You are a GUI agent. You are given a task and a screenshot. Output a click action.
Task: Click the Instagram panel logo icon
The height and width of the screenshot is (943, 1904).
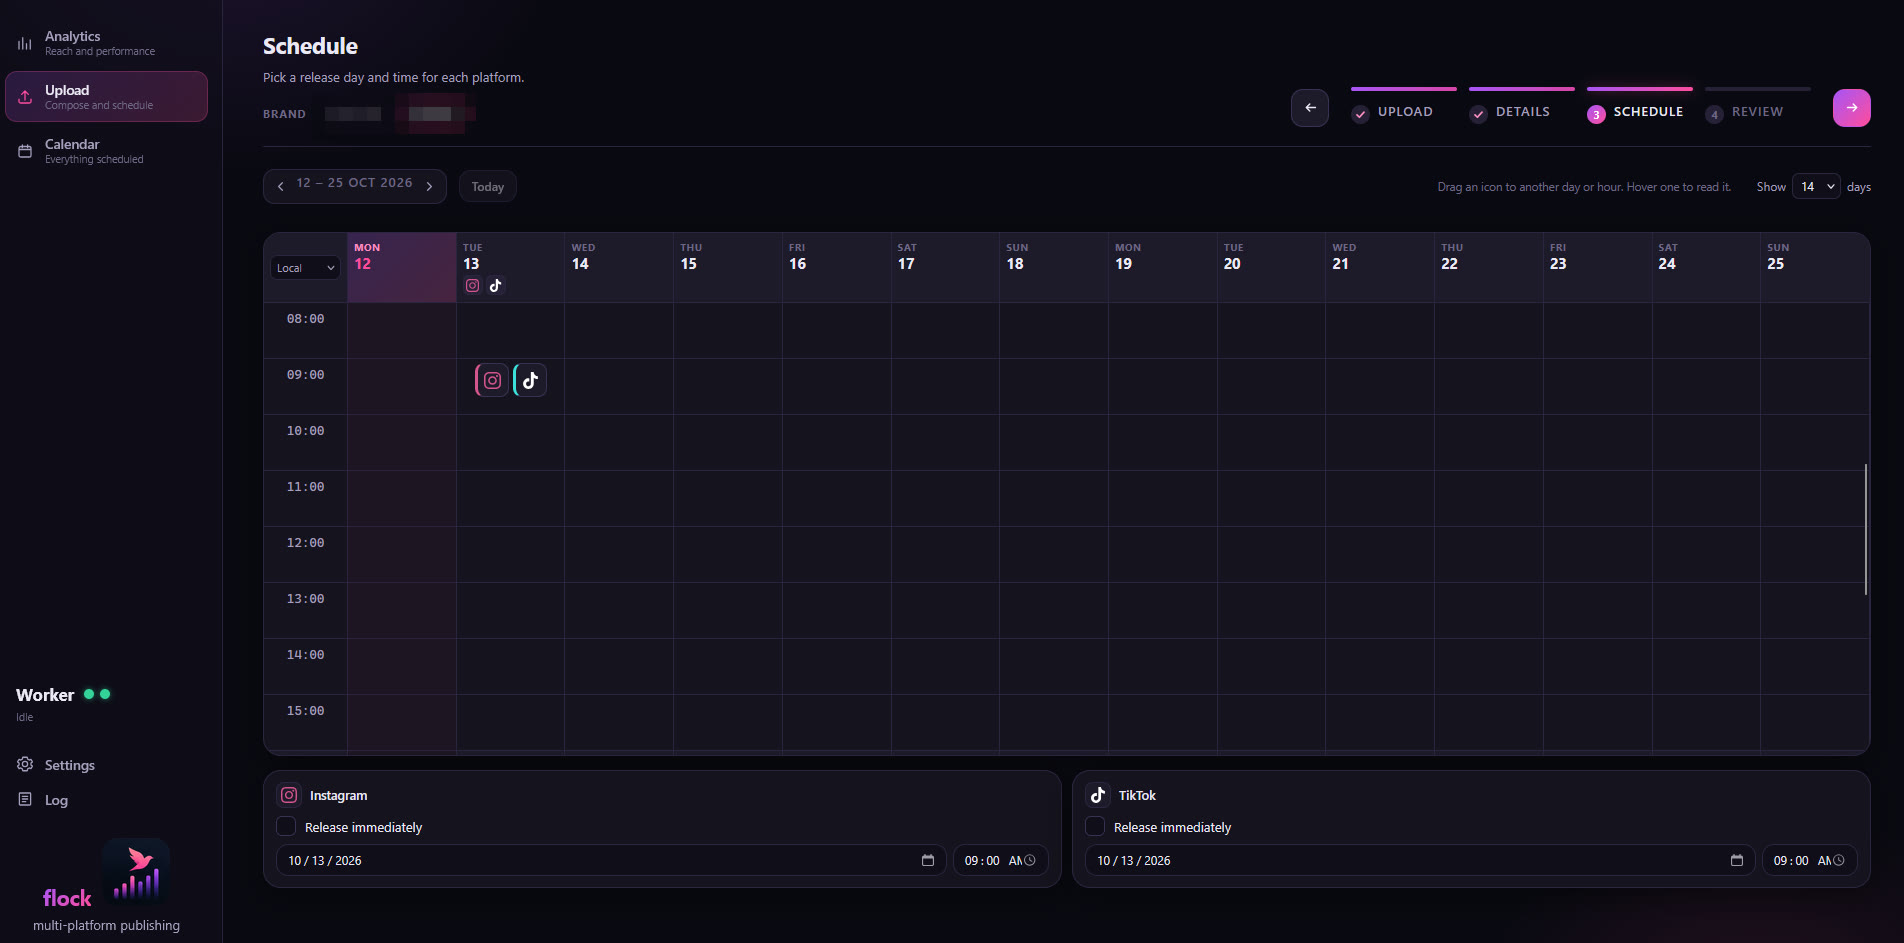[x=289, y=795]
